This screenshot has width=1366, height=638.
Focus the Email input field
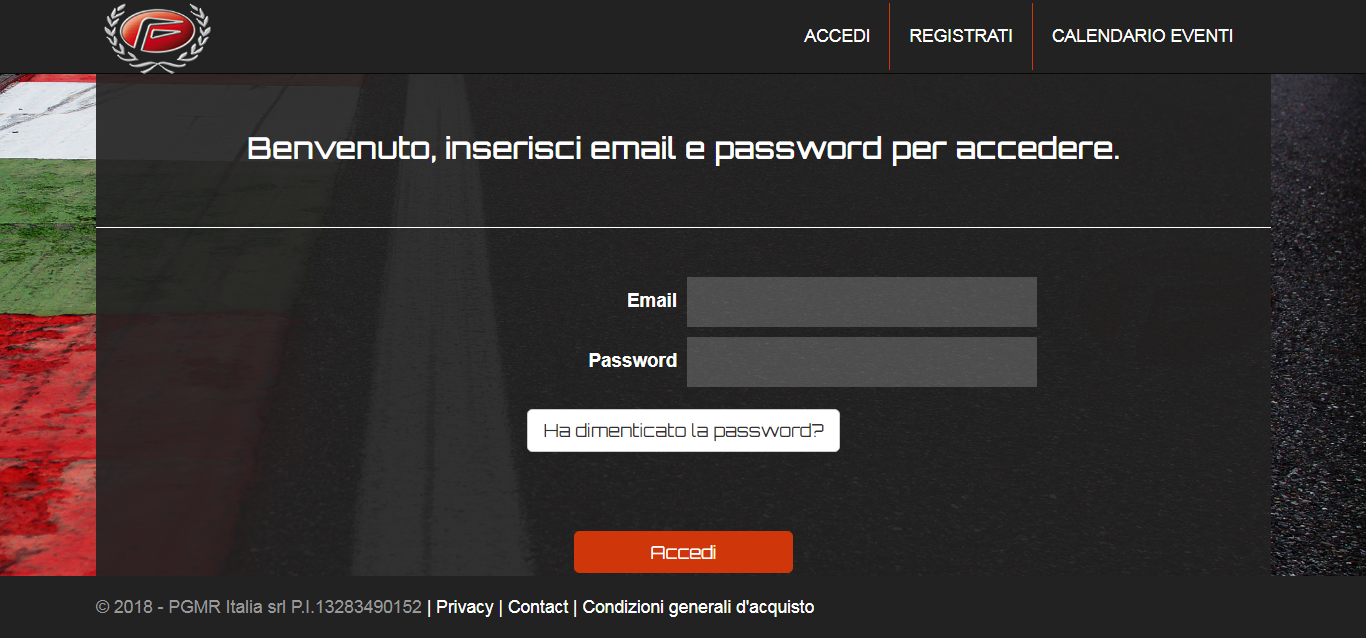coord(862,302)
